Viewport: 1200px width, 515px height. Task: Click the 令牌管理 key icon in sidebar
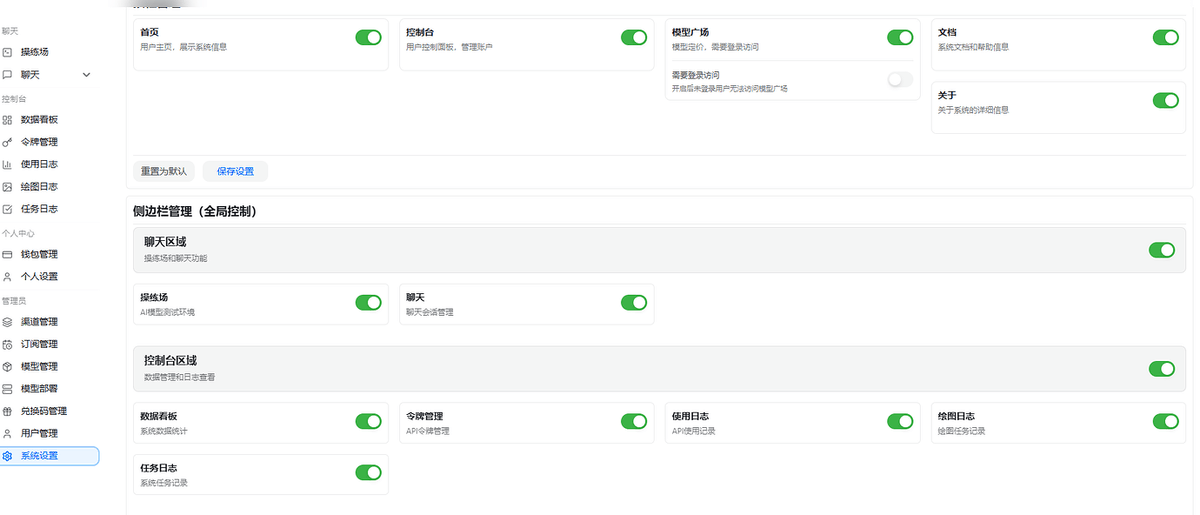click(x=7, y=142)
